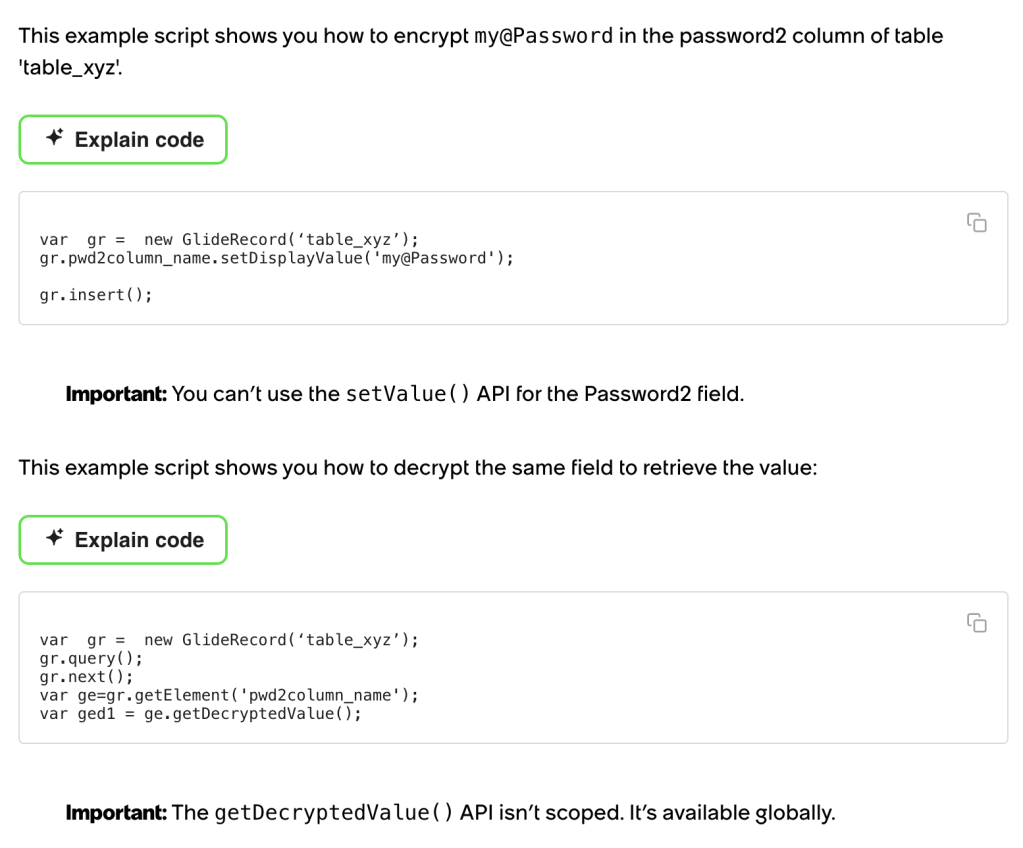
Task: Click the gr.insert(); code line
Action: coord(96,295)
